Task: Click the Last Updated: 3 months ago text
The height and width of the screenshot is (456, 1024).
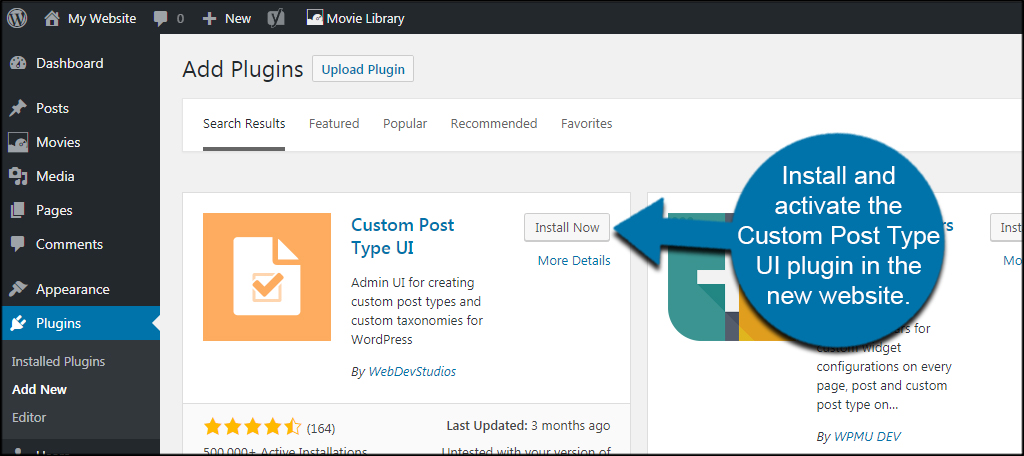Action: [x=528, y=426]
